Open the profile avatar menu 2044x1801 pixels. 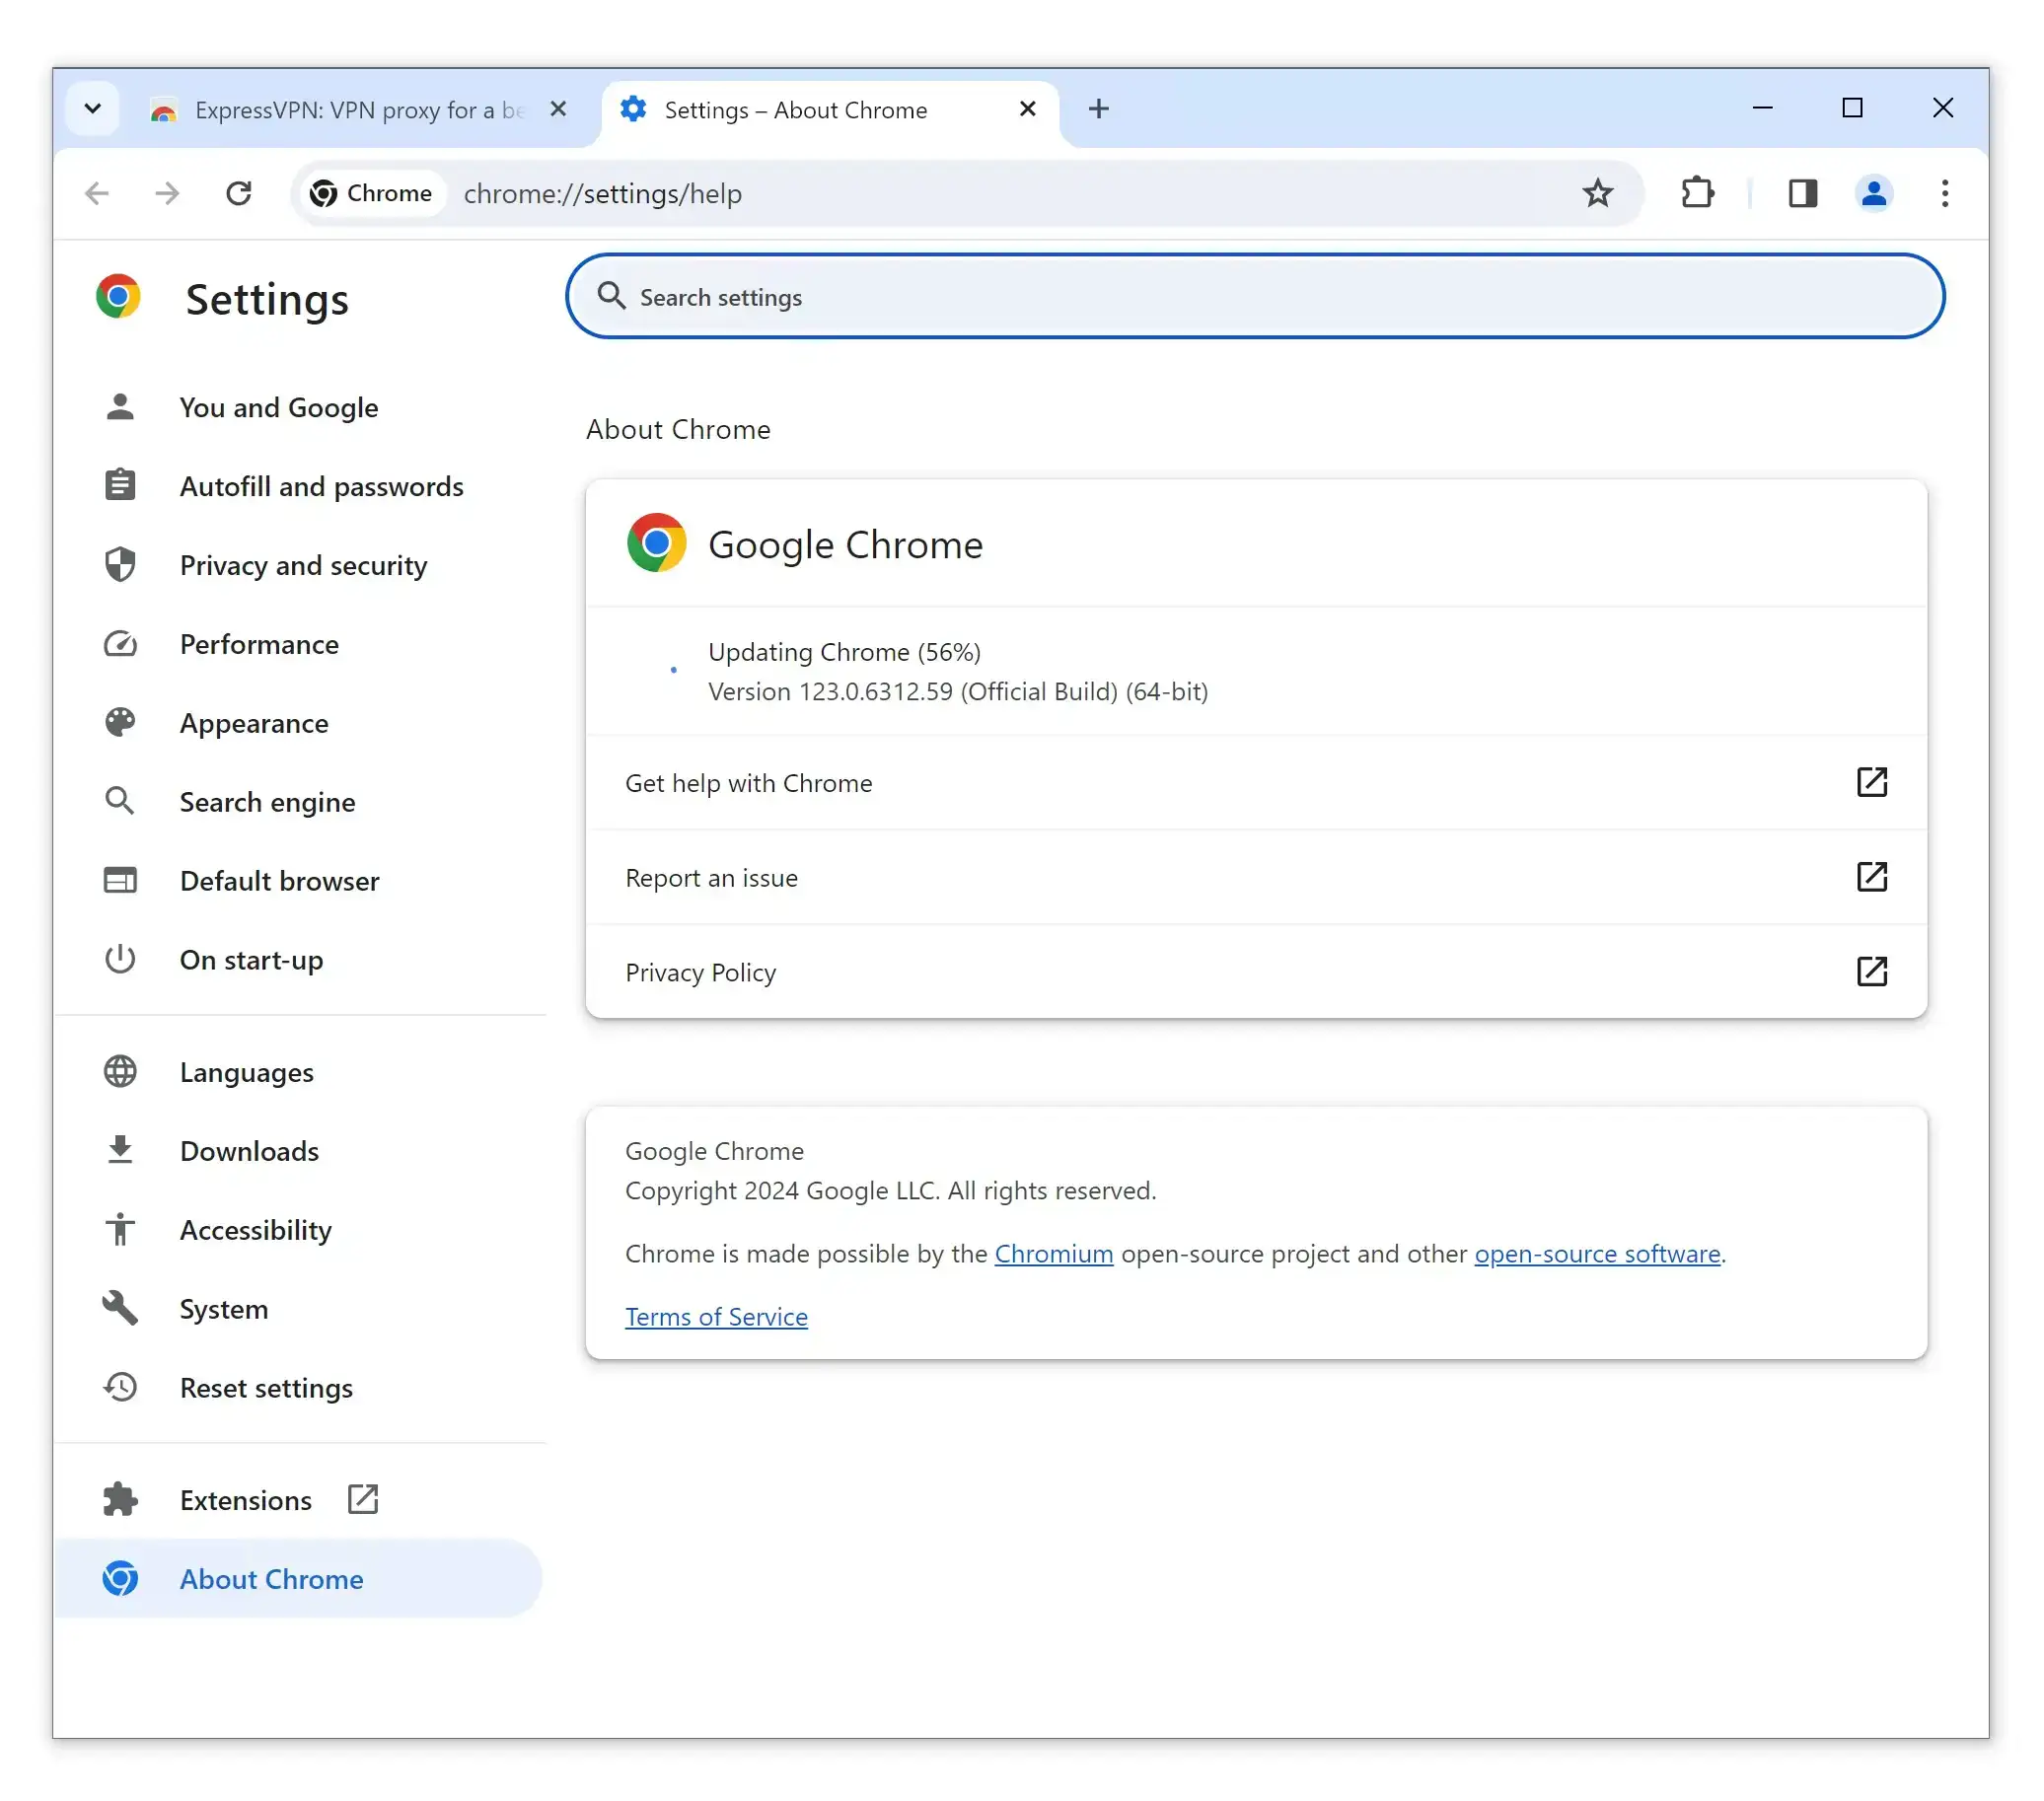[1873, 193]
